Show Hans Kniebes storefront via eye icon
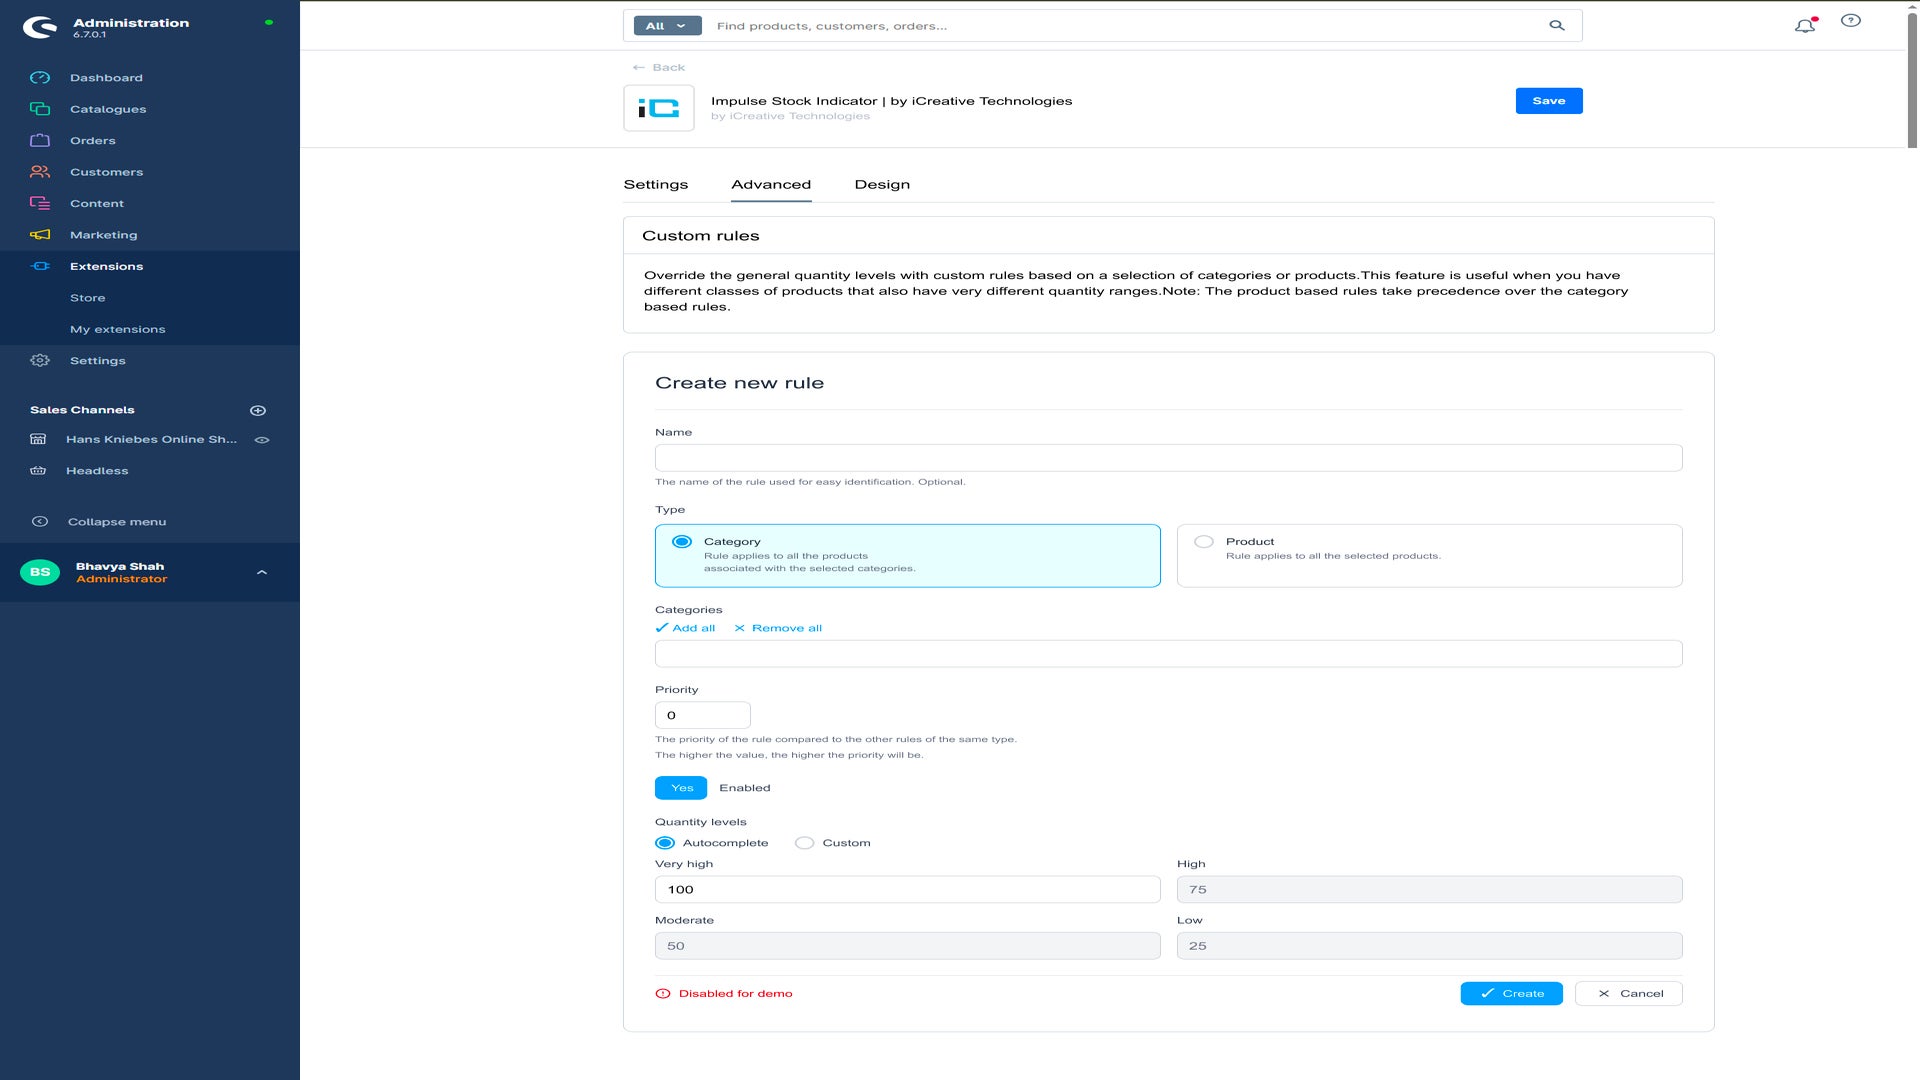 (x=262, y=440)
